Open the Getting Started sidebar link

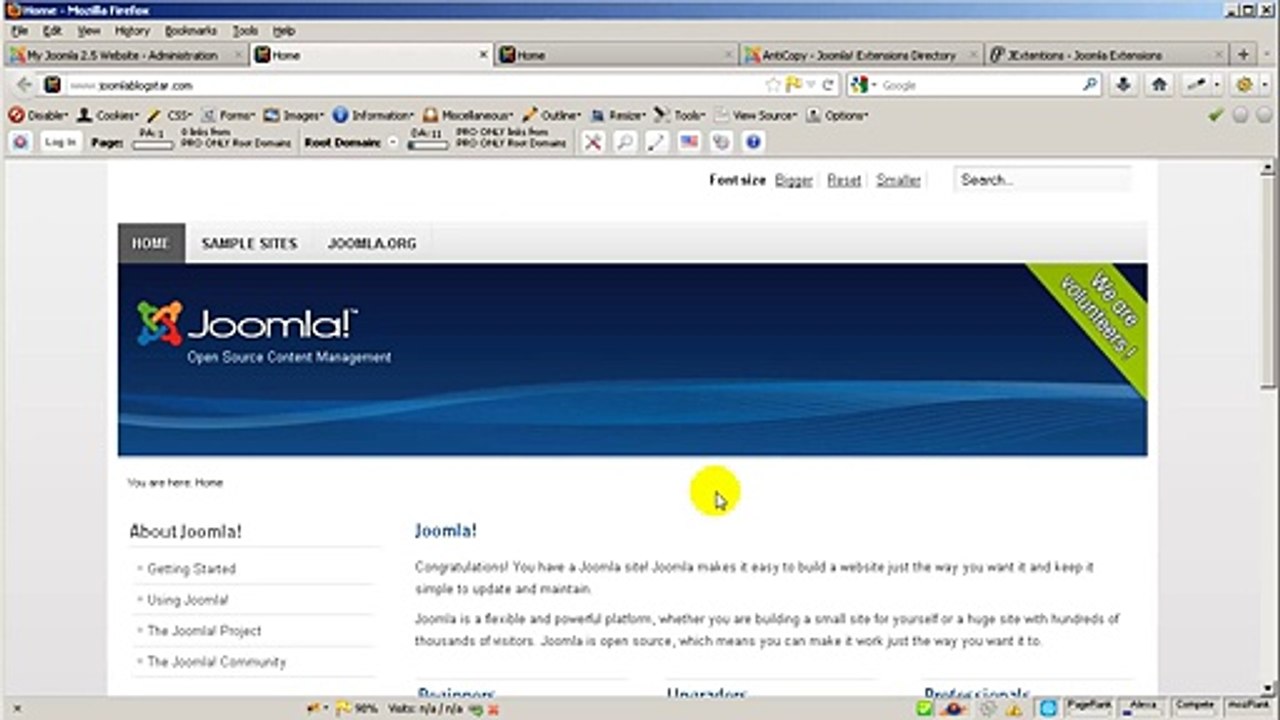pos(191,568)
